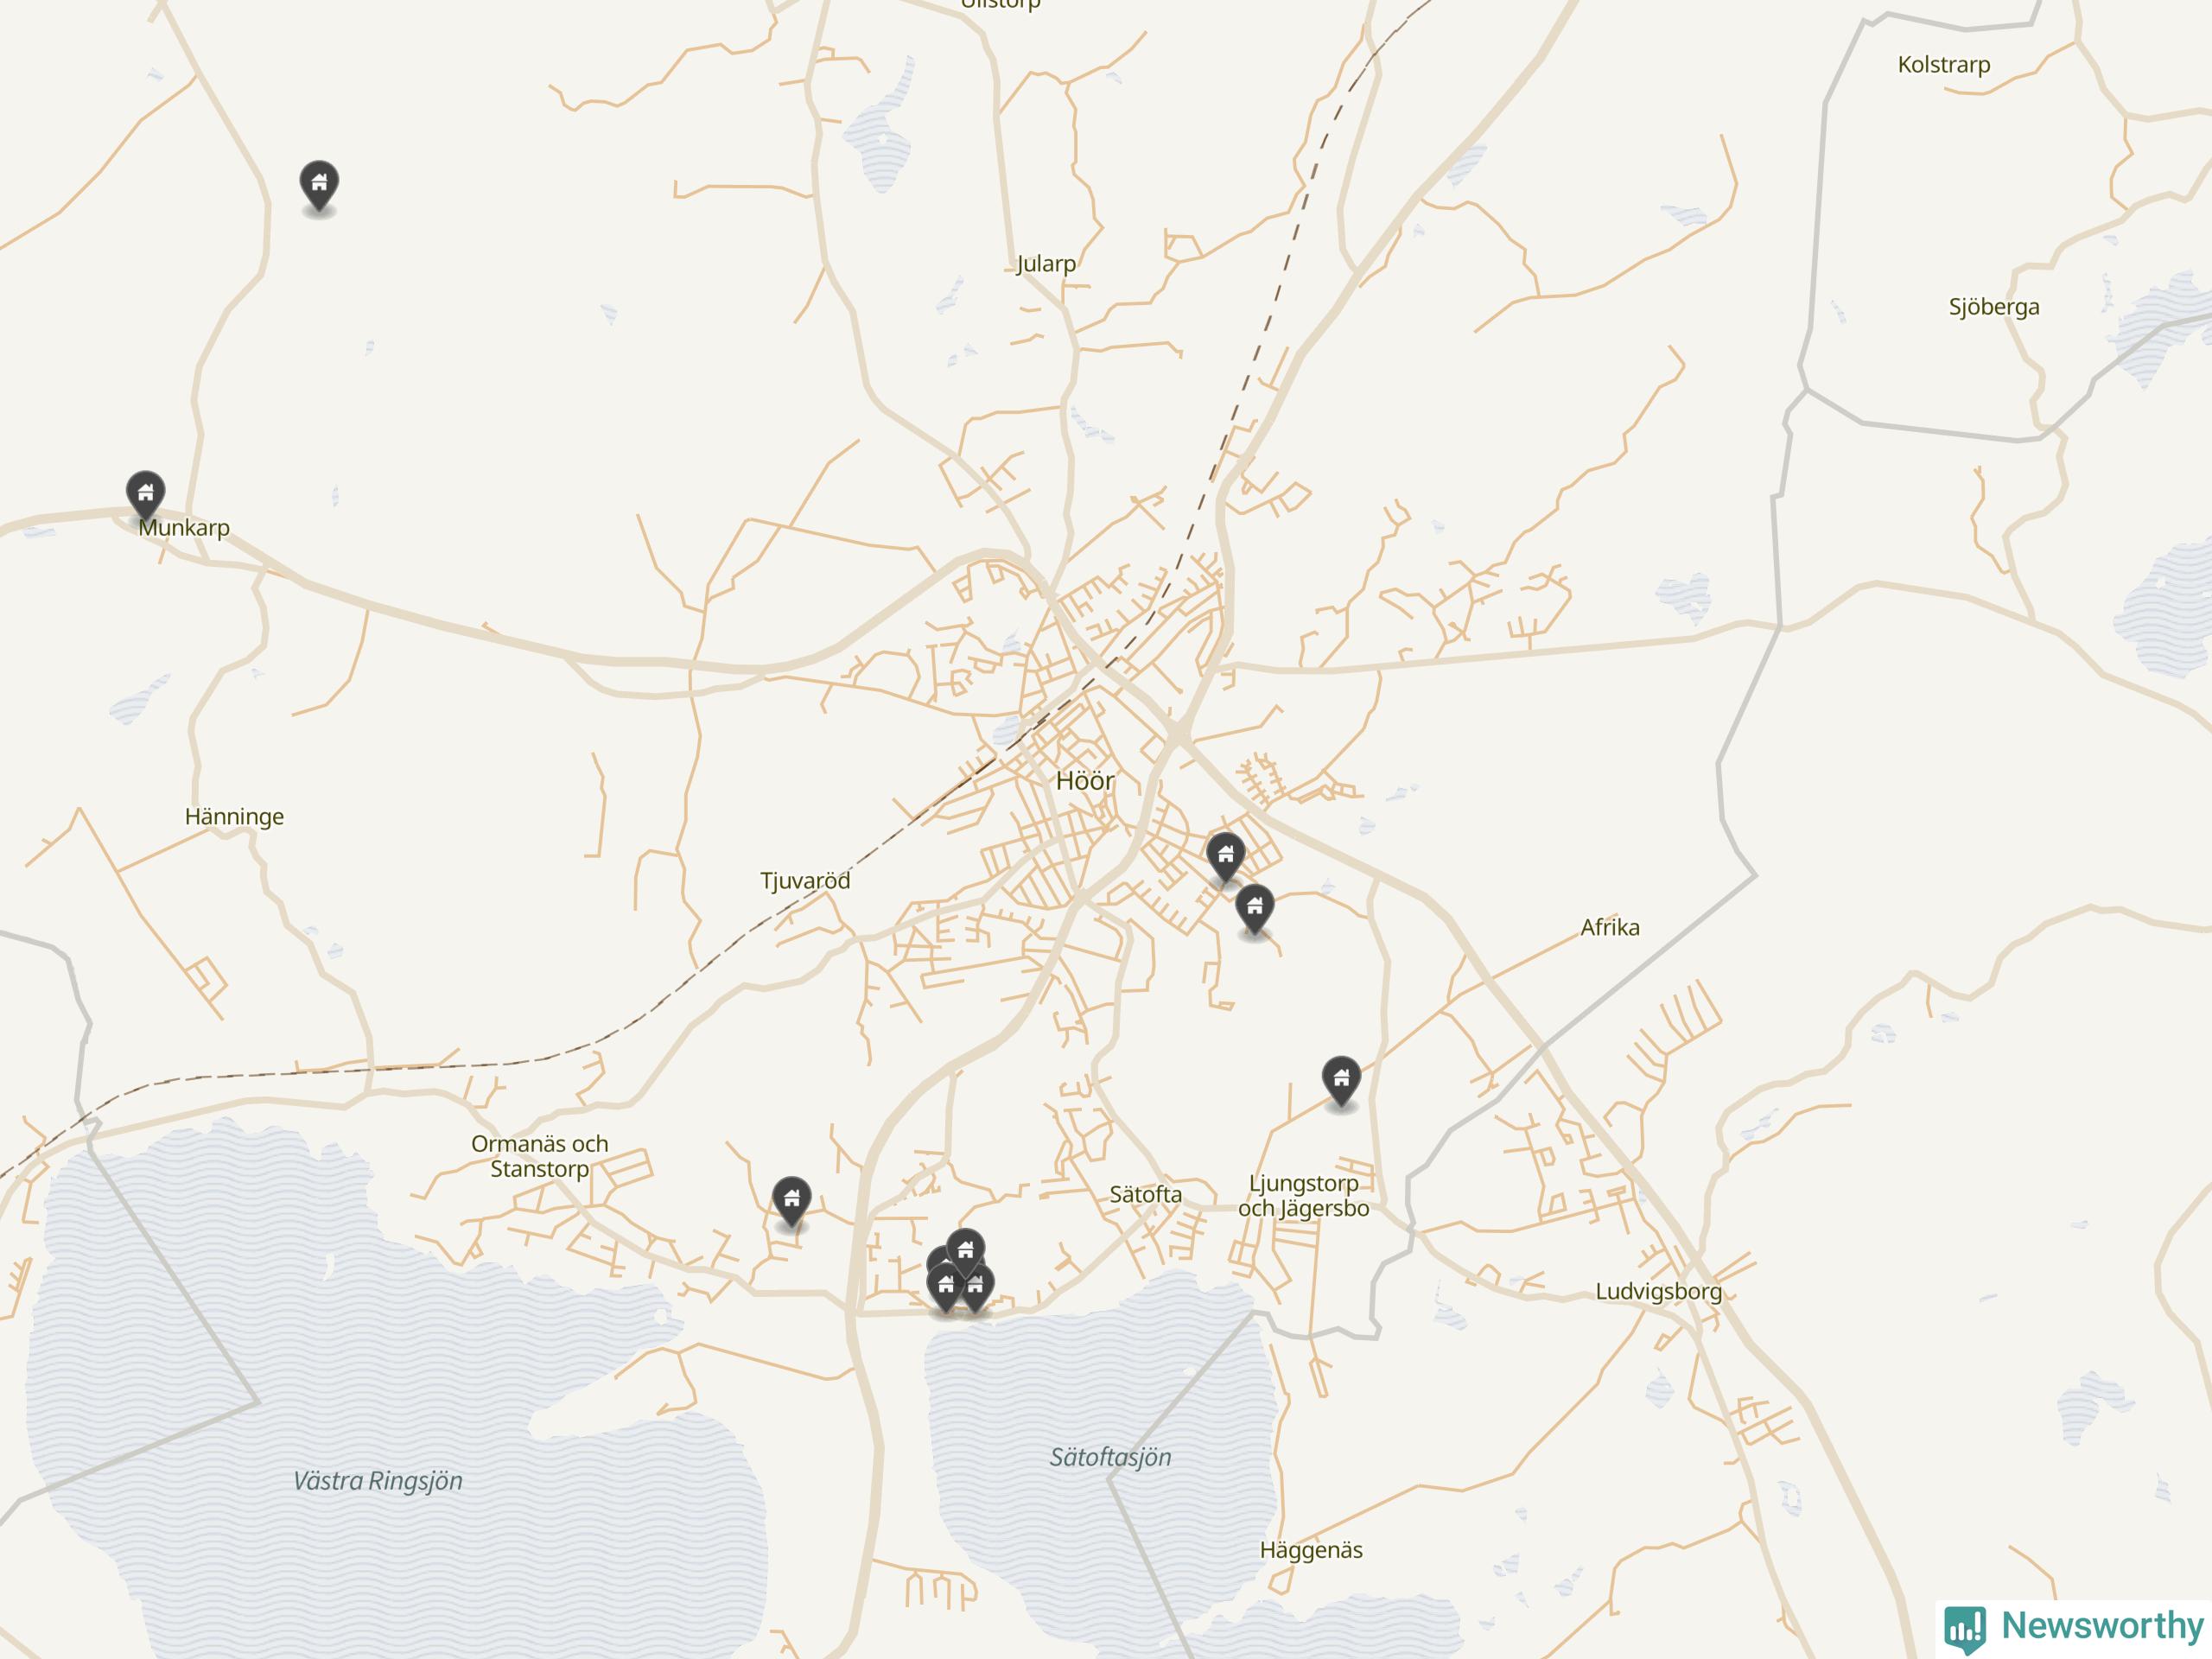The height and width of the screenshot is (1659, 2212).
Task: Click upper house marker southeast of Höör
Action: point(1225,856)
